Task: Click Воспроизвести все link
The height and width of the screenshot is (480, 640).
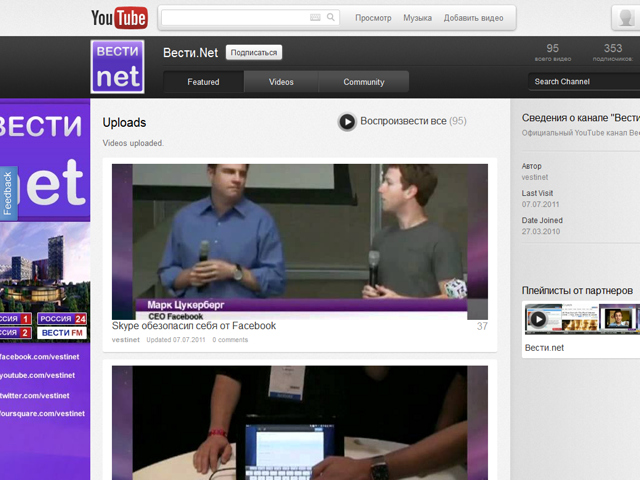Action: coord(403,121)
